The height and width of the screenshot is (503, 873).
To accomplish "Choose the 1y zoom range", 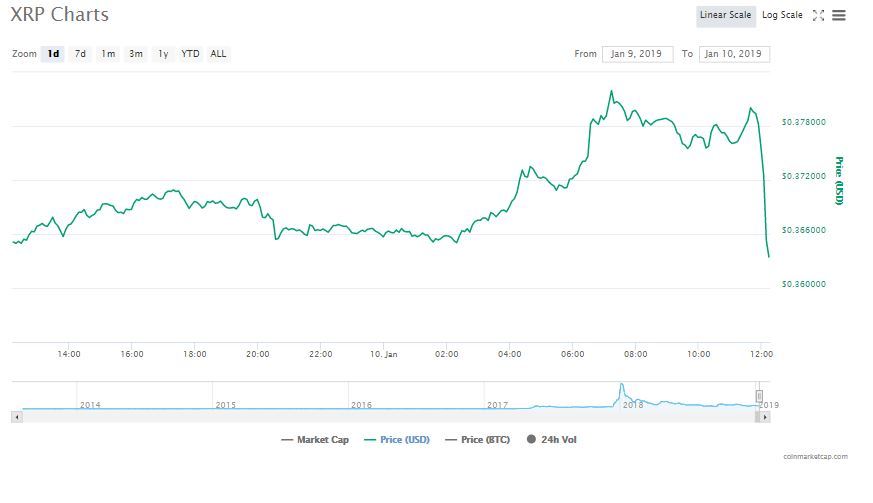I will click(162, 54).
